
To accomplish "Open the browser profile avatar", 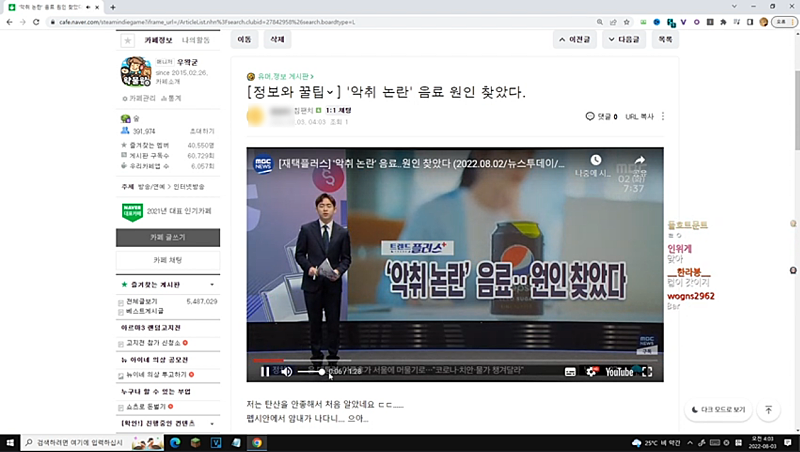I will click(x=763, y=22).
